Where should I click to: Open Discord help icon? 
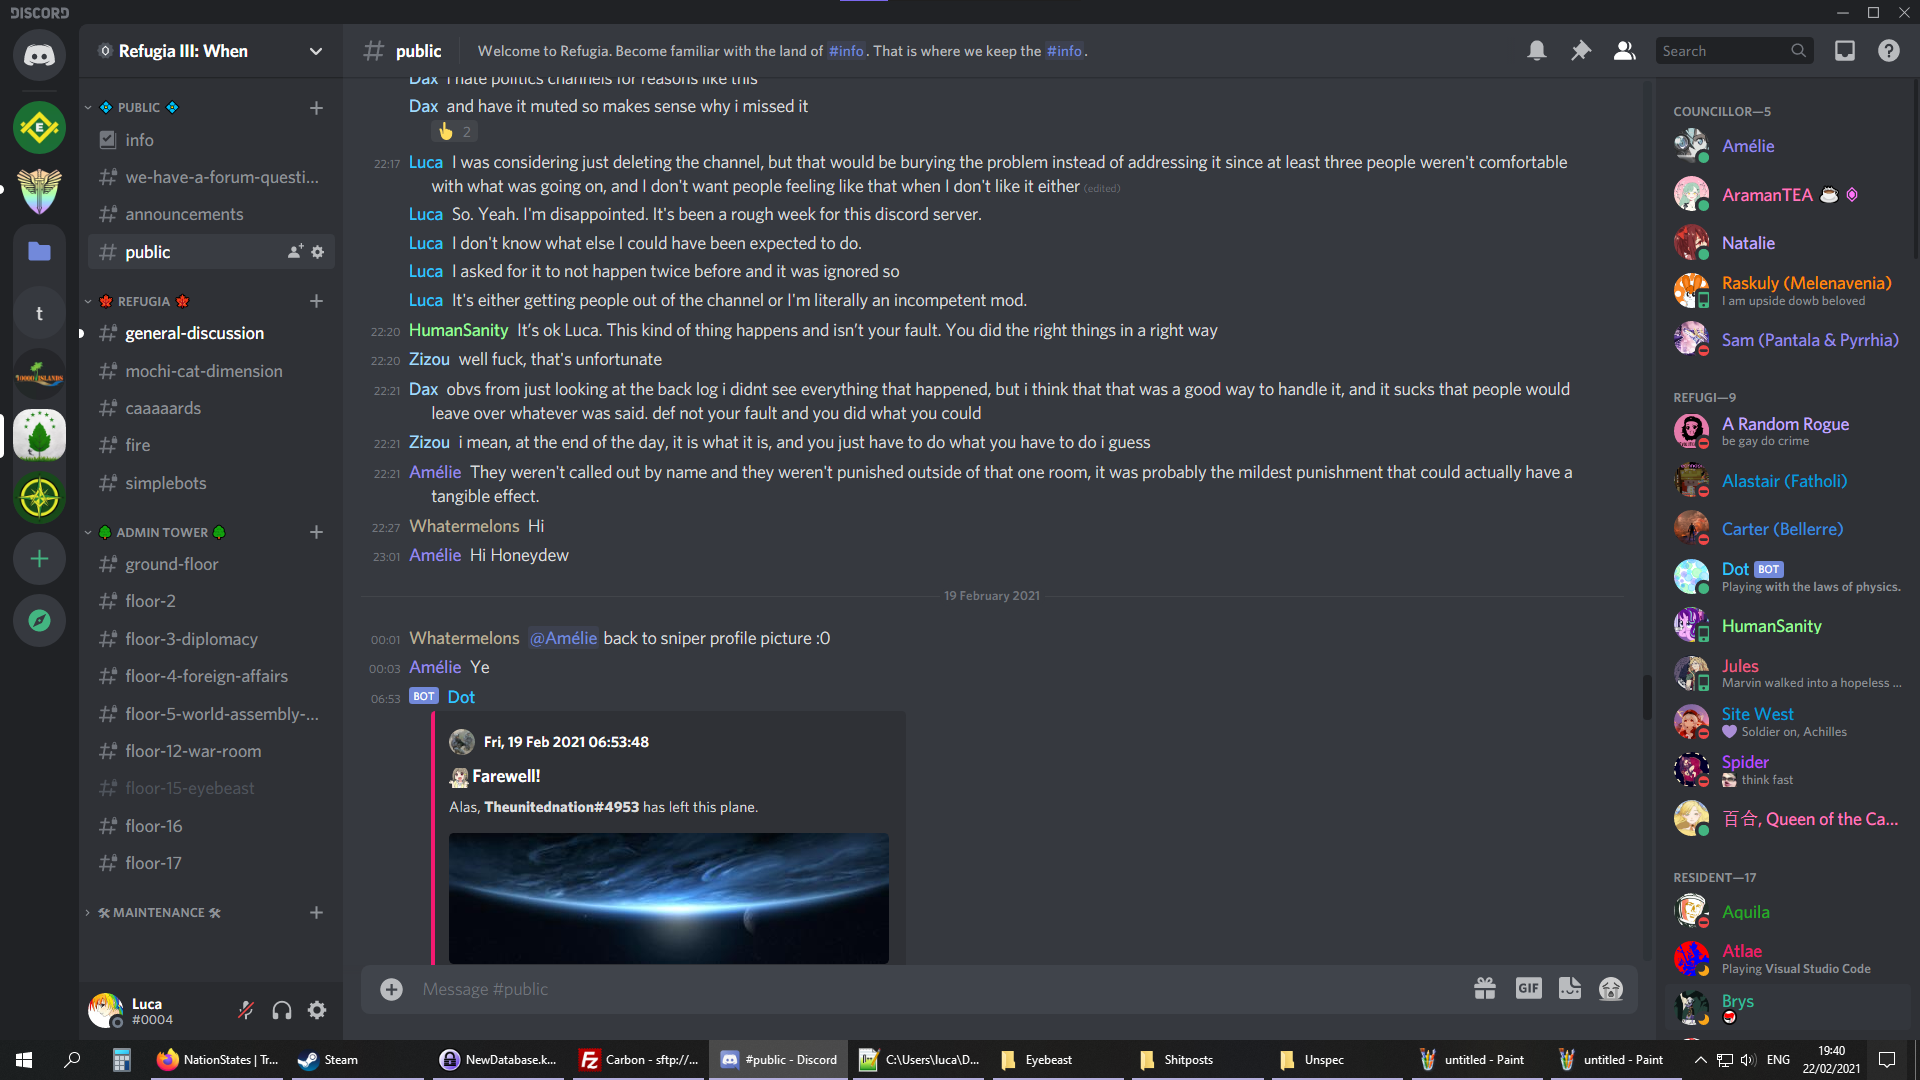pos(1889,51)
